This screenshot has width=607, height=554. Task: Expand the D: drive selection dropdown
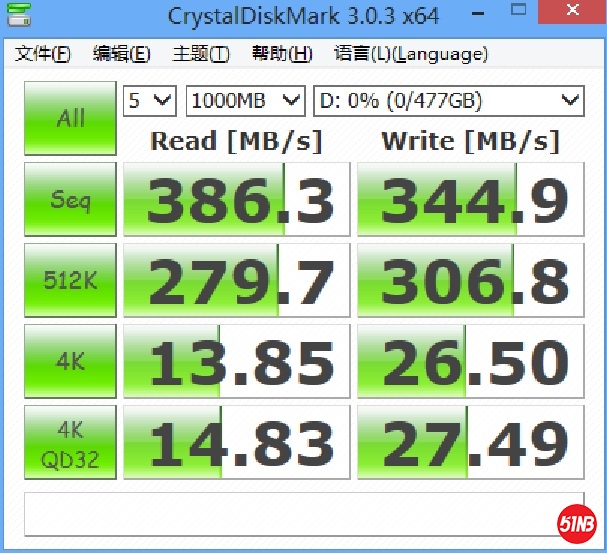click(447, 100)
